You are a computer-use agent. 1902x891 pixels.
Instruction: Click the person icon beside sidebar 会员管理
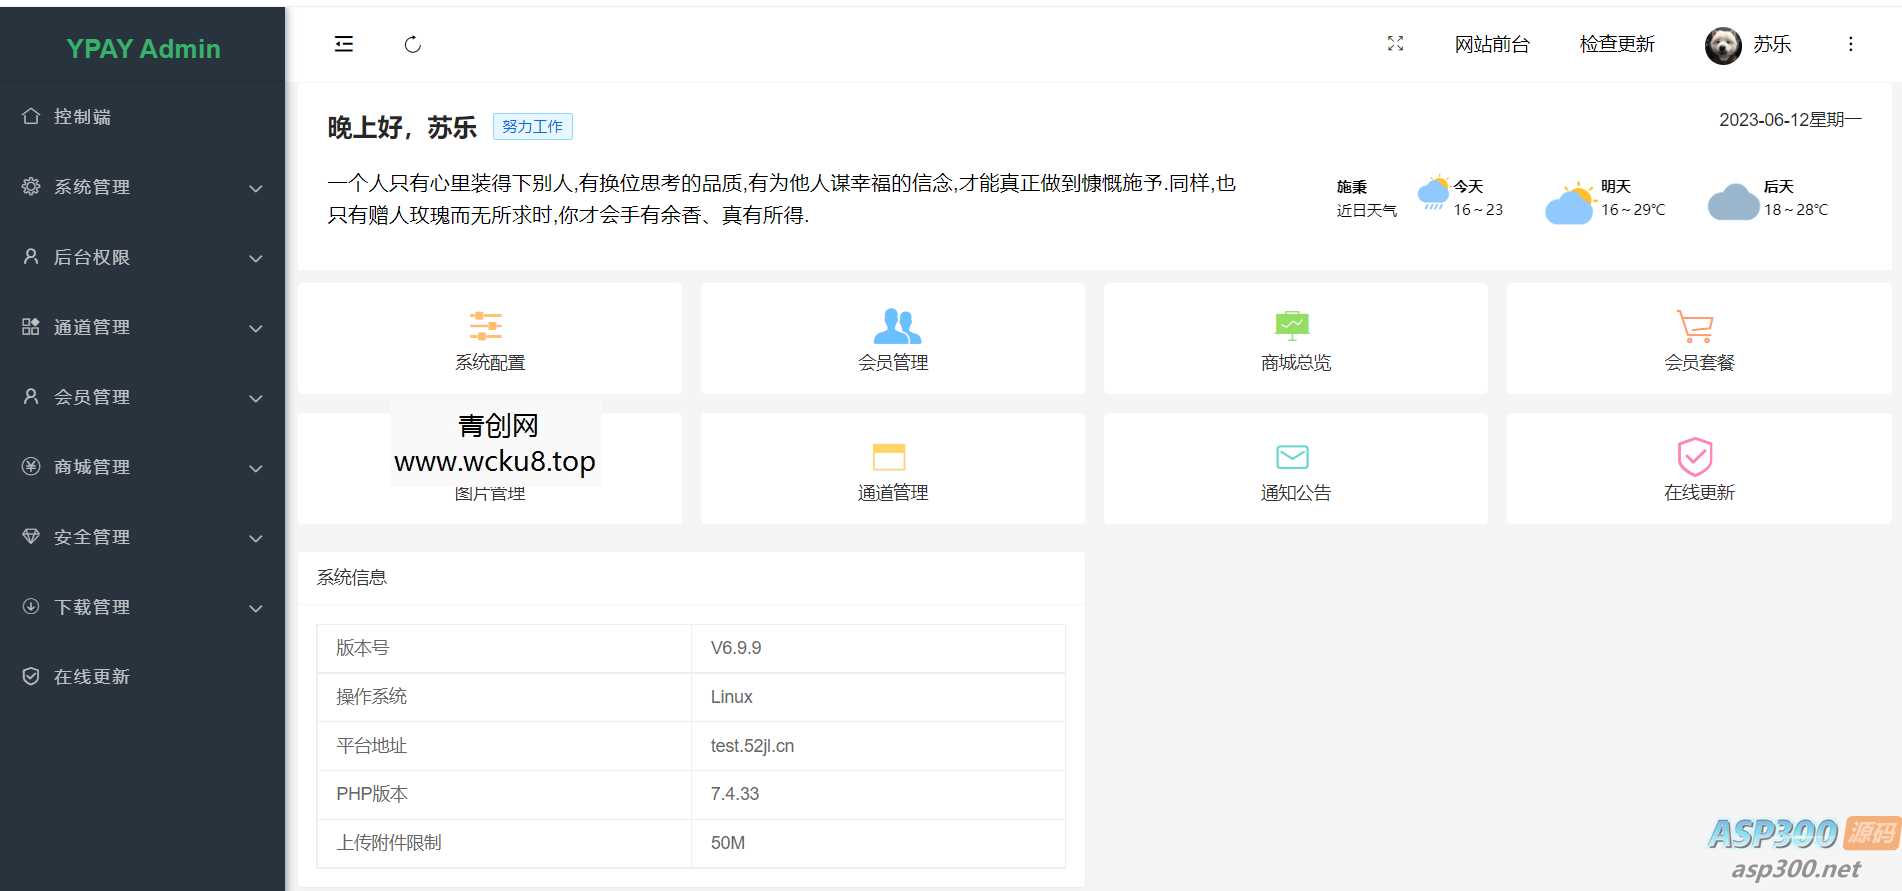coord(31,396)
